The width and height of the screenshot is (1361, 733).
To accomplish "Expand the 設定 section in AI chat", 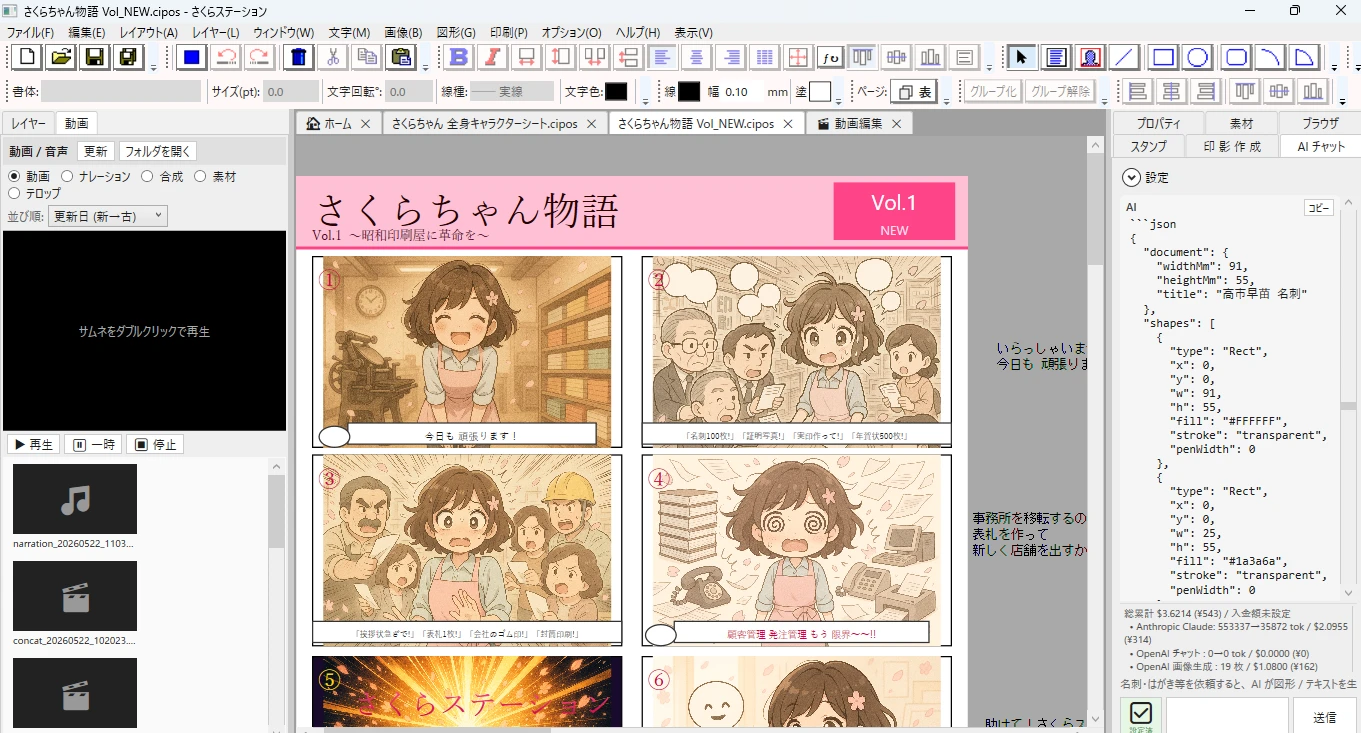I will coord(1131,177).
